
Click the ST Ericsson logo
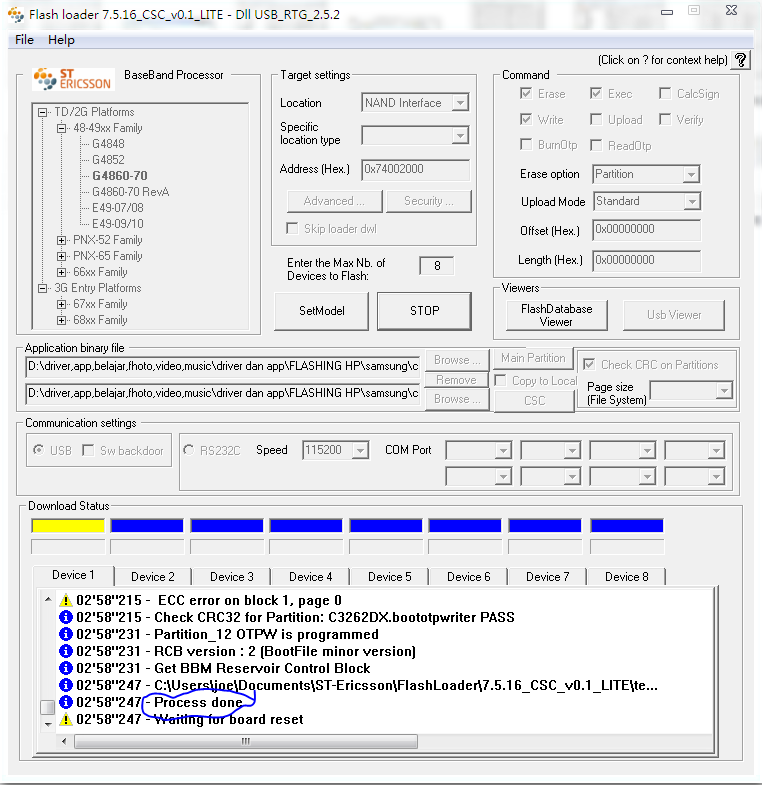73,79
